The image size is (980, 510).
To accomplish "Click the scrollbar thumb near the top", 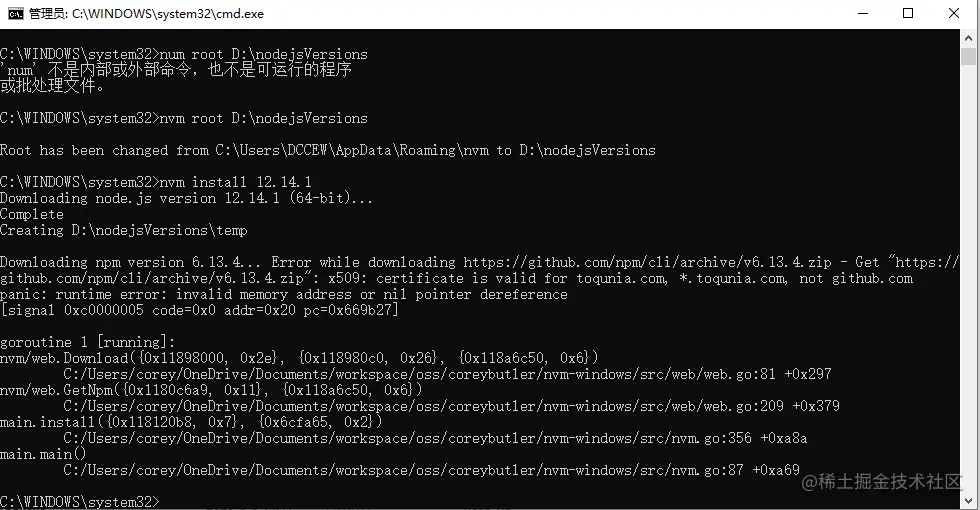I will click(x=969, y=60).
